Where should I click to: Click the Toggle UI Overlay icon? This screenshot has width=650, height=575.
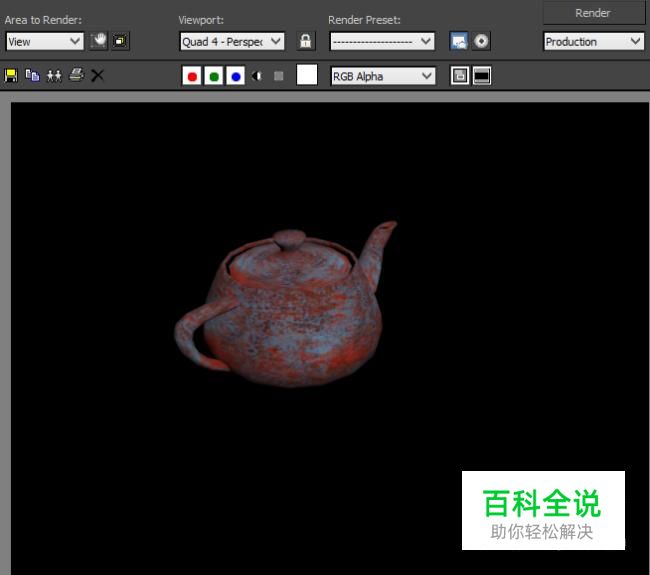[460, 76]
